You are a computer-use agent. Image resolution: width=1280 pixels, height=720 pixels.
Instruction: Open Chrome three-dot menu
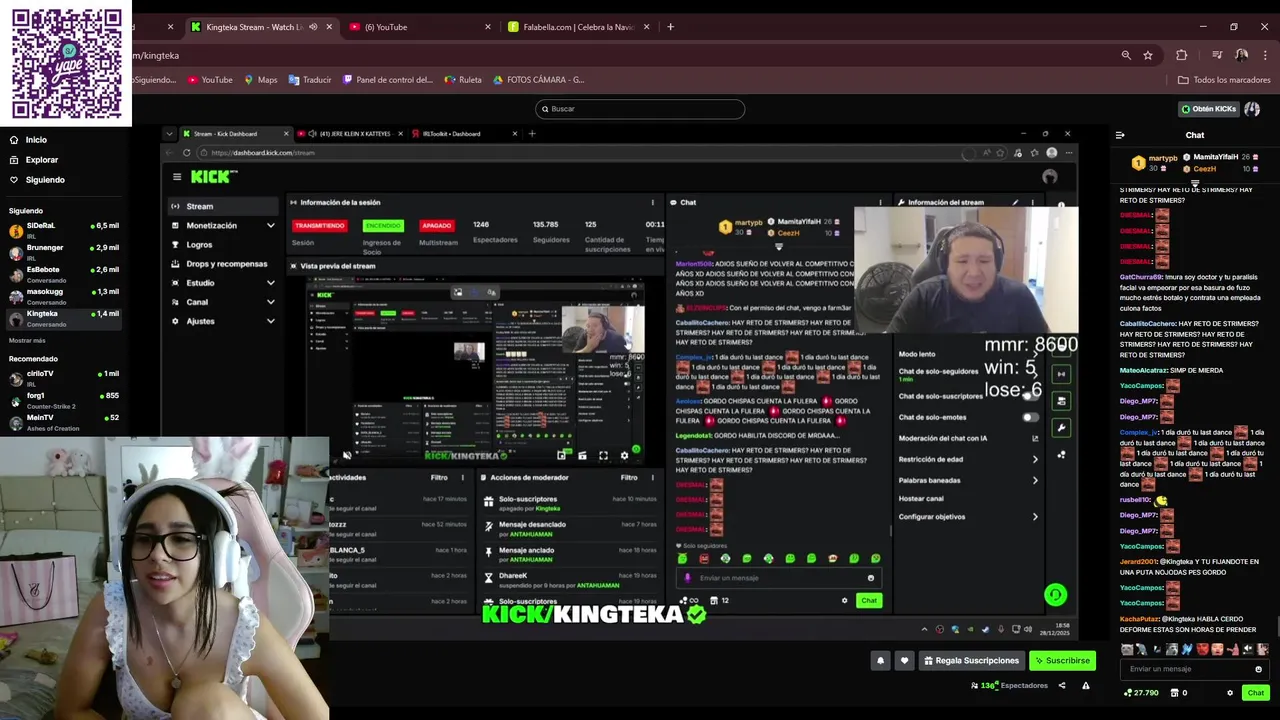coord(1266,55)
